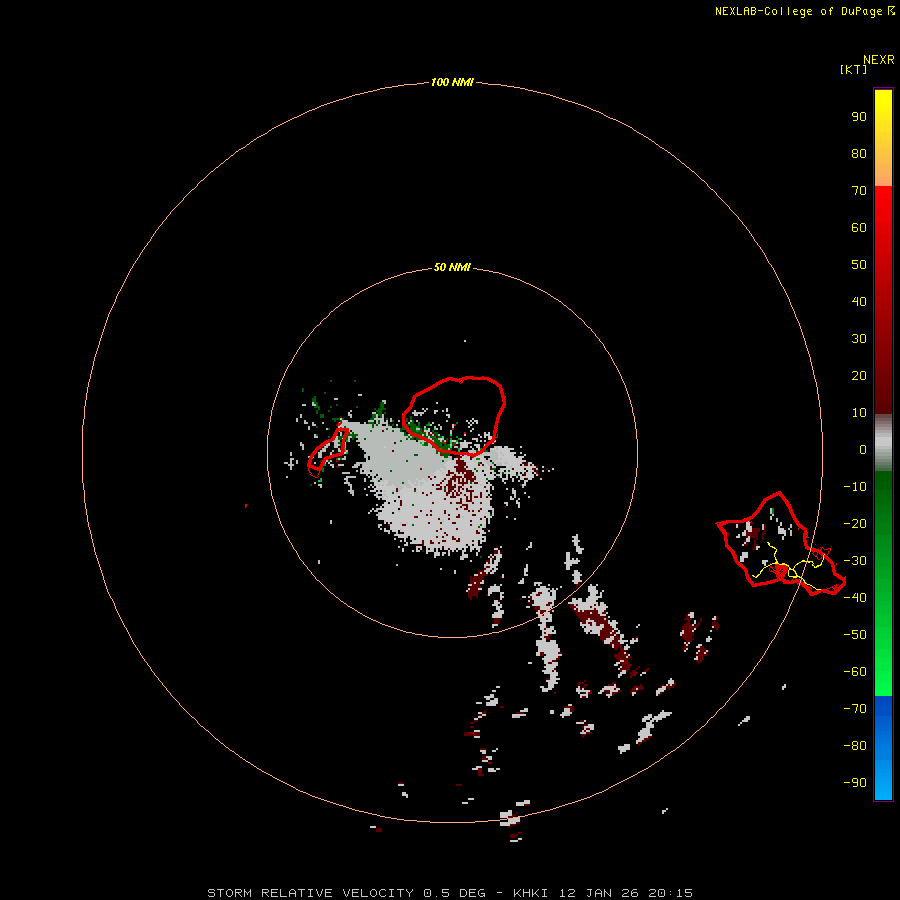
Task: Click the -40 value on the velocity scale
Action: coord(855,598)
